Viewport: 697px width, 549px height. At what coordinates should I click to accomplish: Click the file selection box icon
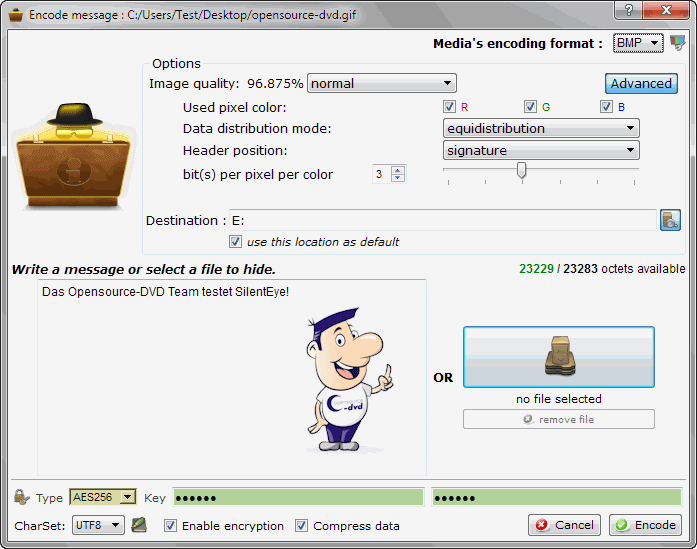558,357
